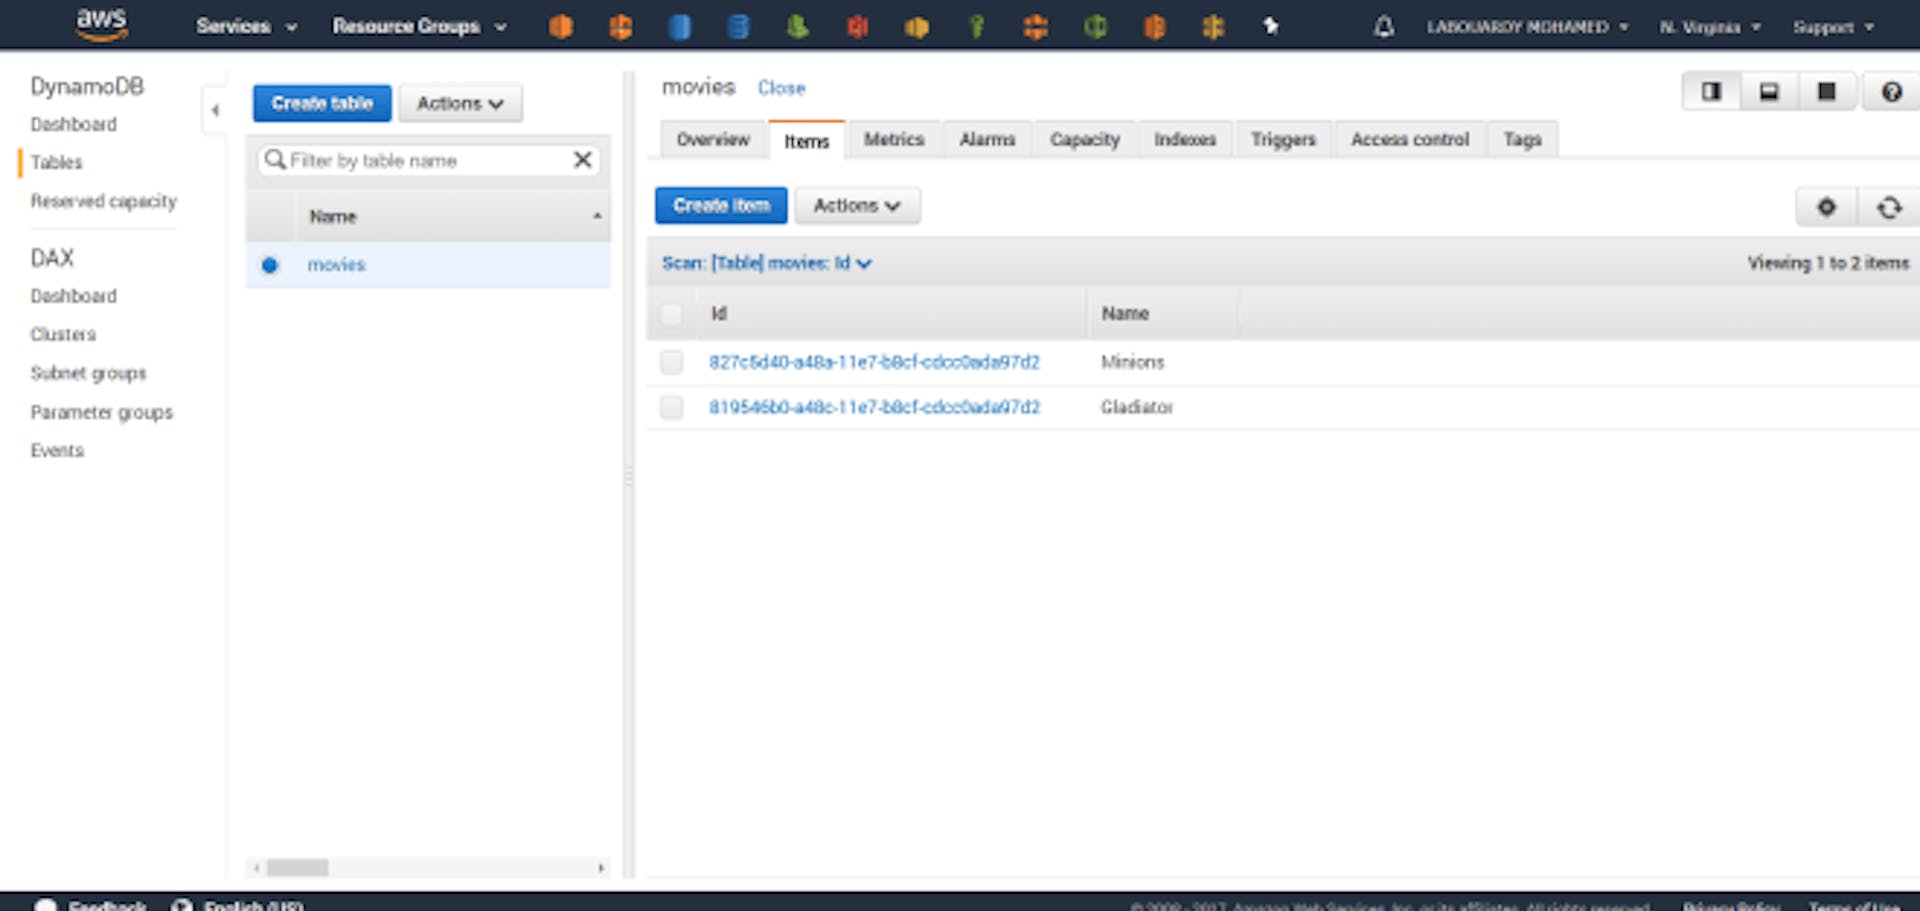Click the tables list scroll-right arrow
This screenshot has height=911, width=1920.
point(600,867)
